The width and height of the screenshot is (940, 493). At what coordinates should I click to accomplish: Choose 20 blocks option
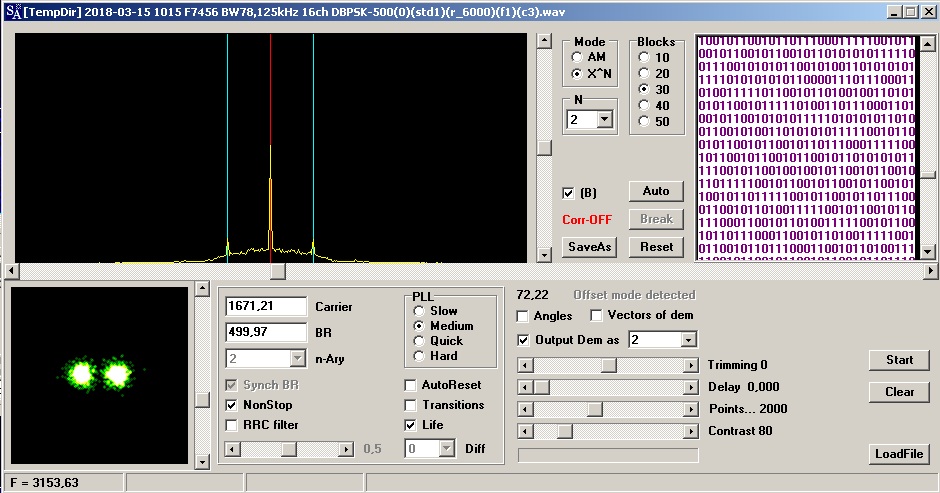[x=644, y=73]
